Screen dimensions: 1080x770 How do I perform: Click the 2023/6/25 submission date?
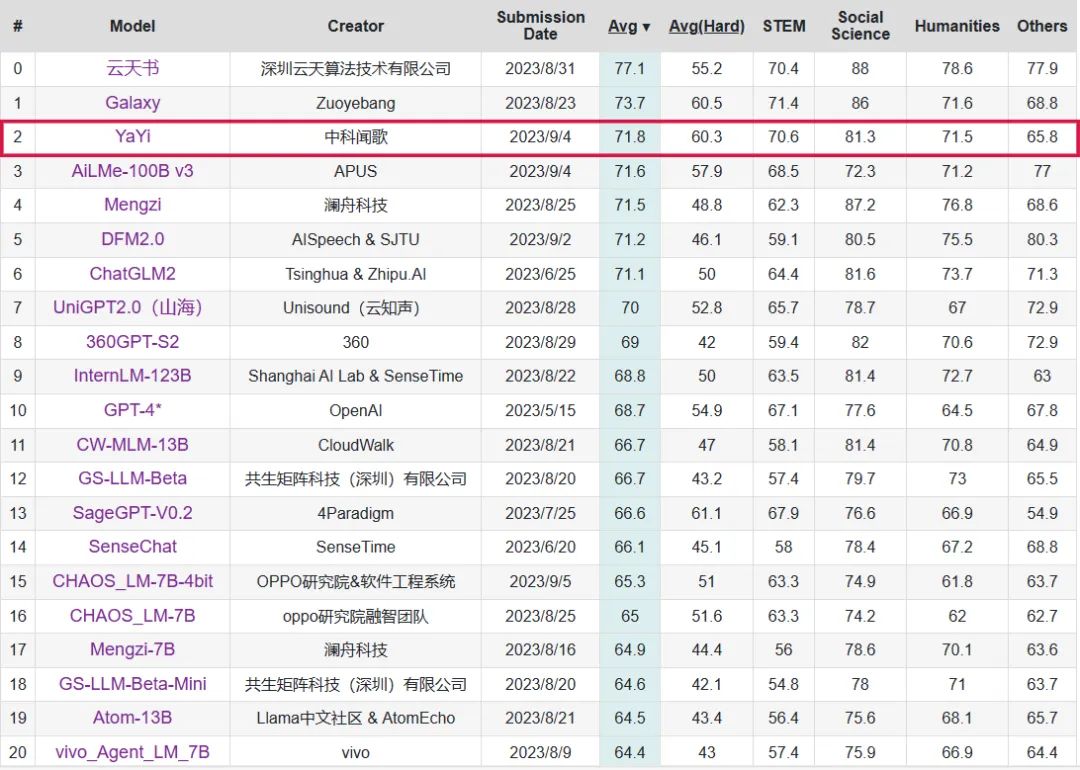click(x=540, y=274)
